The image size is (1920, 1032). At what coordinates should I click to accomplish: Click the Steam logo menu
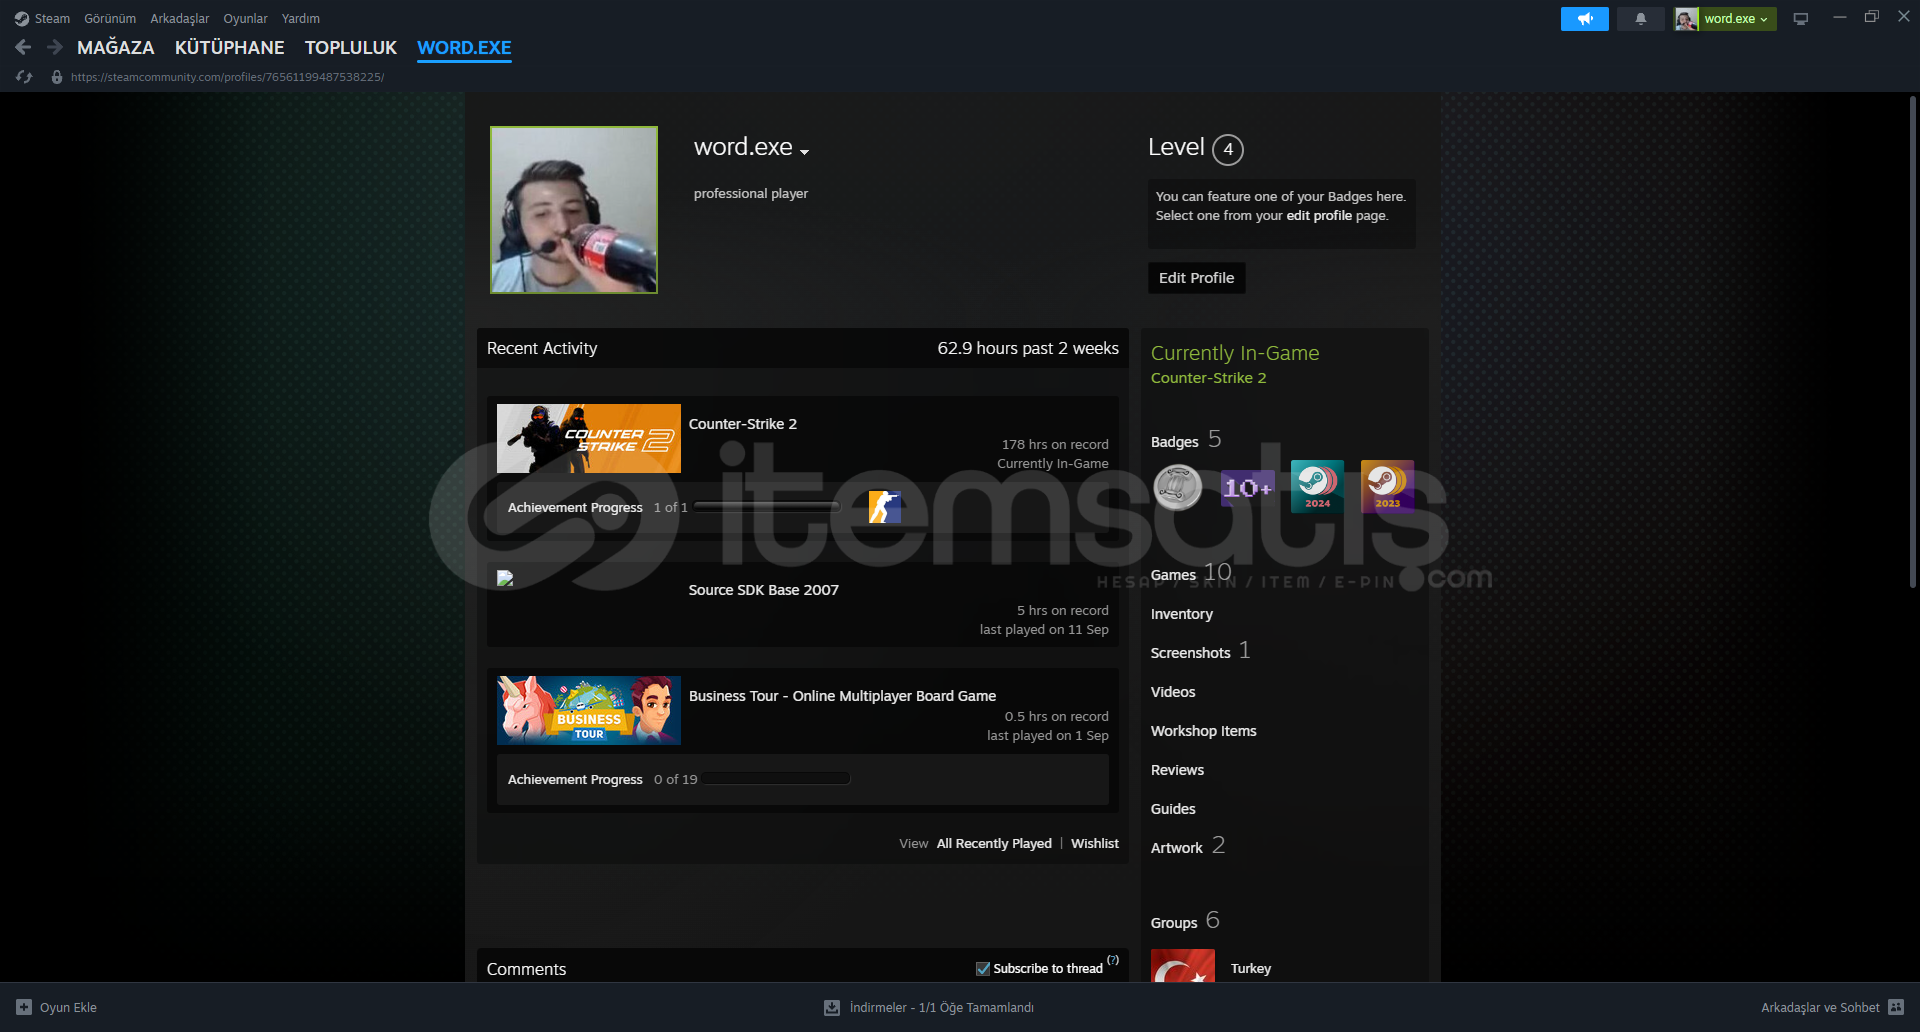coord(22,18)
